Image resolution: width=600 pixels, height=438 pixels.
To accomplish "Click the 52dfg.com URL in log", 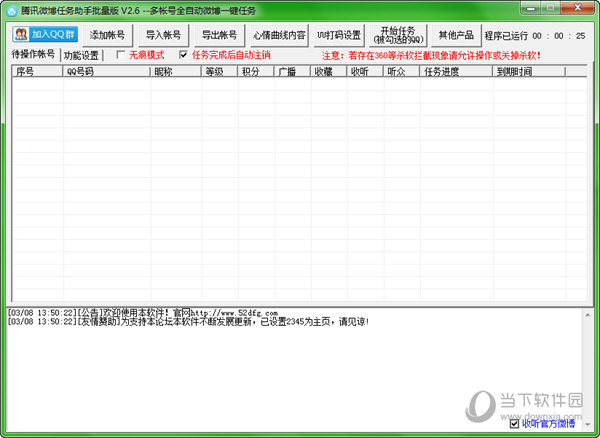I will pos(234,313).
